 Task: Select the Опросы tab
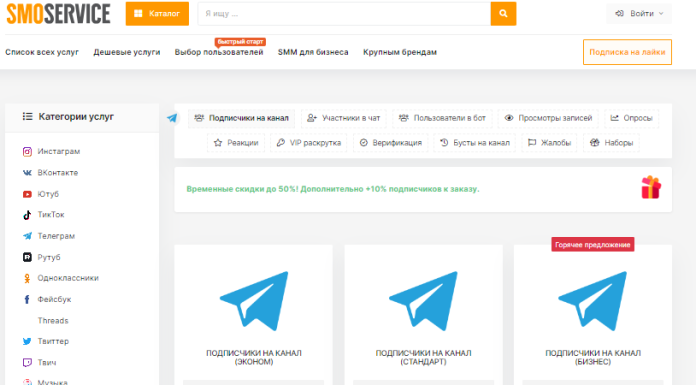(632, 118)
